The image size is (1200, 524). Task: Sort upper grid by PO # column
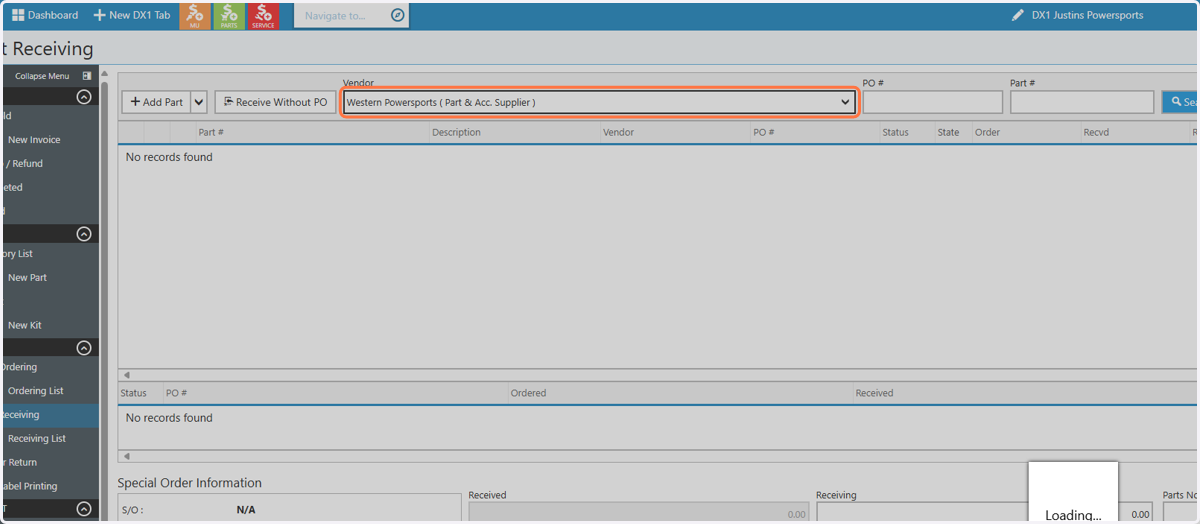[764, 132]
